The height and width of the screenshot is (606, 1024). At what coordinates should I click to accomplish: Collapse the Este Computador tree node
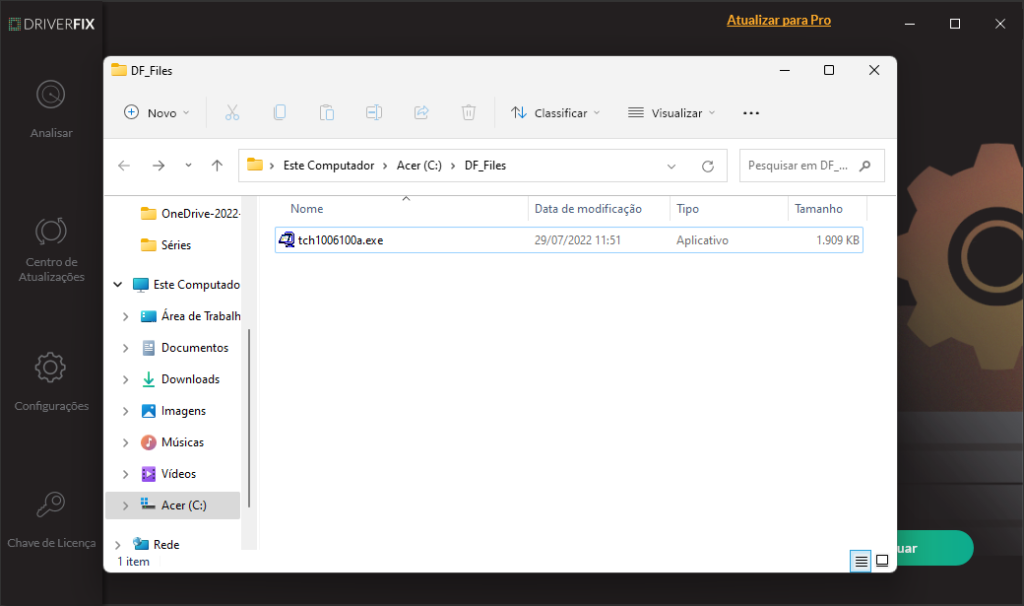coord(117,284)
